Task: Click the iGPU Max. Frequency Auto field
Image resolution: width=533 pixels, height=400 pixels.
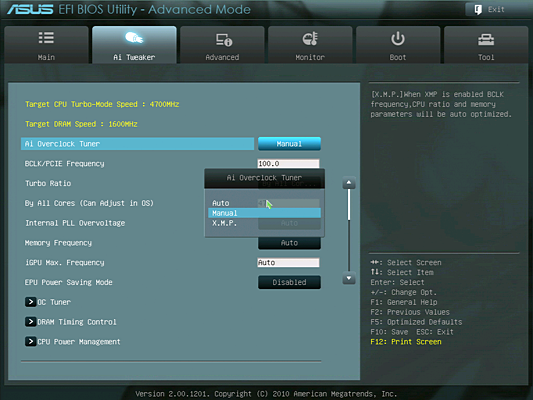Action: point(288,262)
